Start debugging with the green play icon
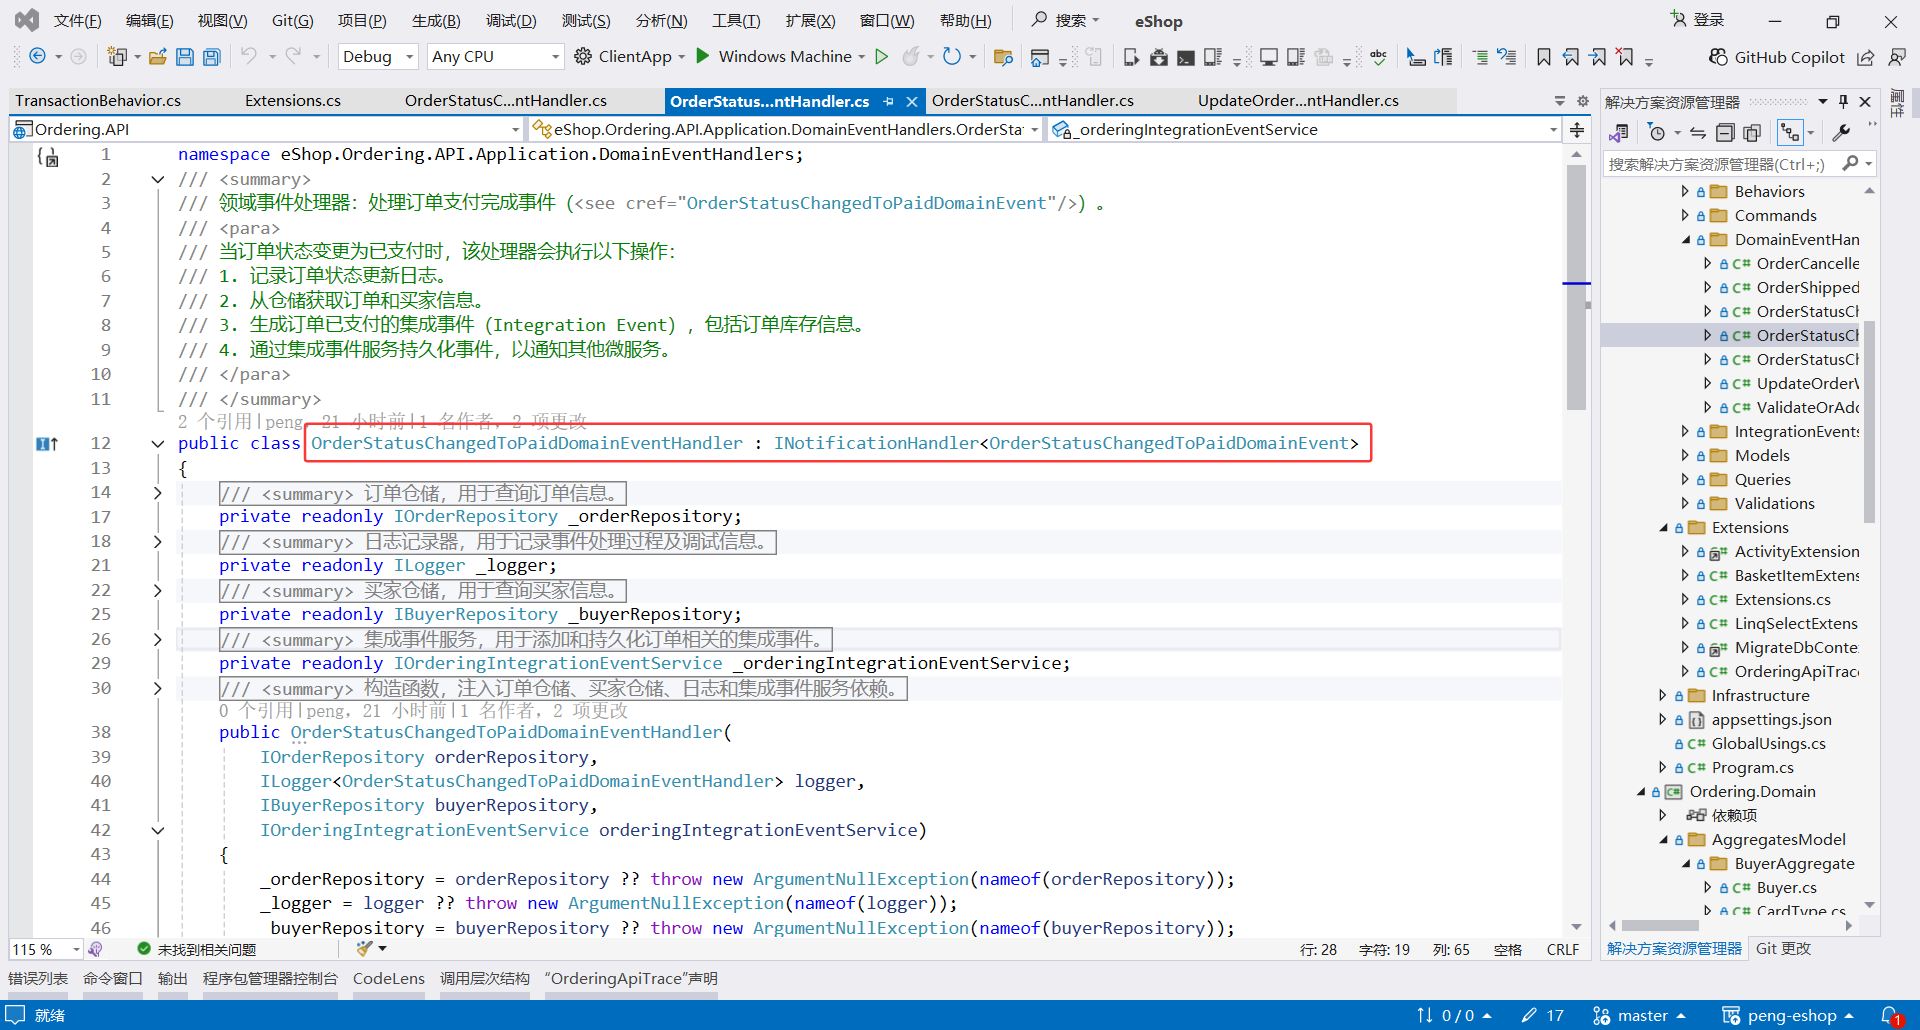The width and height of the screenshot is (1920, 1030). click(x=702, y=56)
